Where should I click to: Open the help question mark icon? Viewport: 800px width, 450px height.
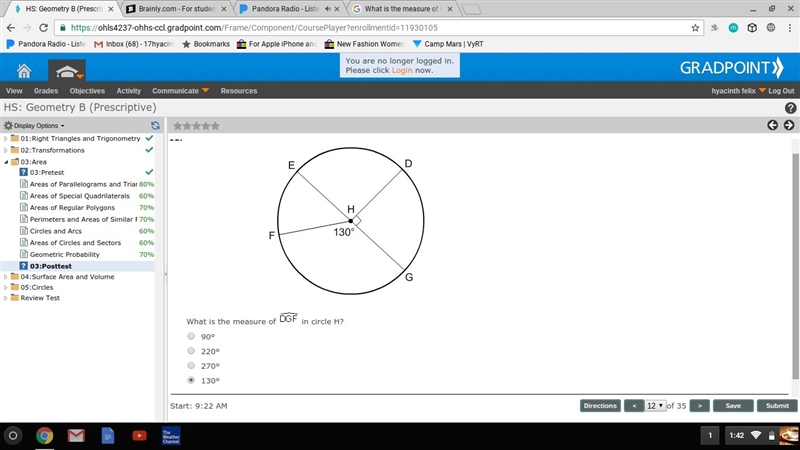[x=790, y=108]
